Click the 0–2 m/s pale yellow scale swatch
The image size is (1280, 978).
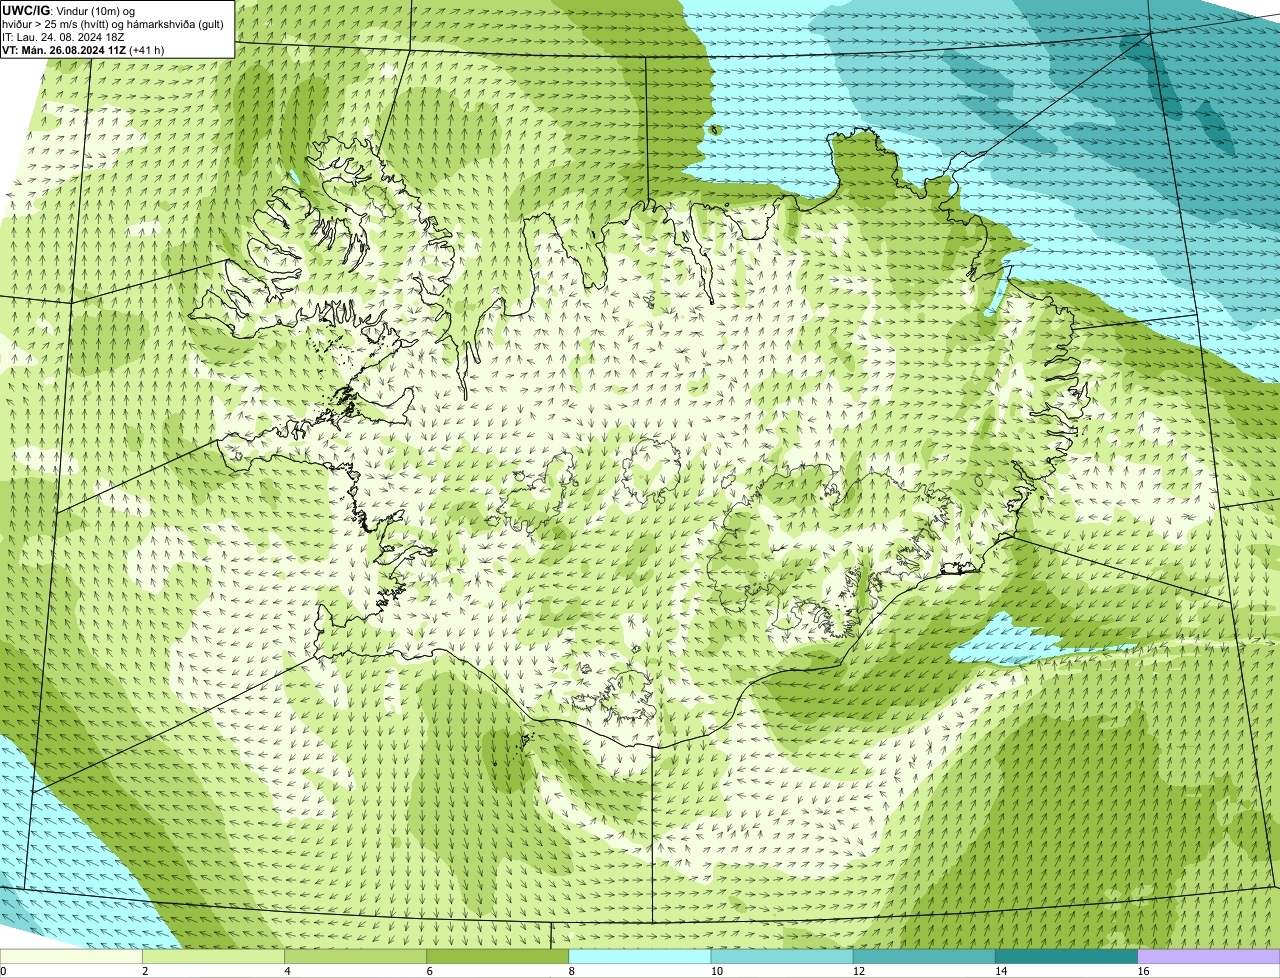coord(71,956)
